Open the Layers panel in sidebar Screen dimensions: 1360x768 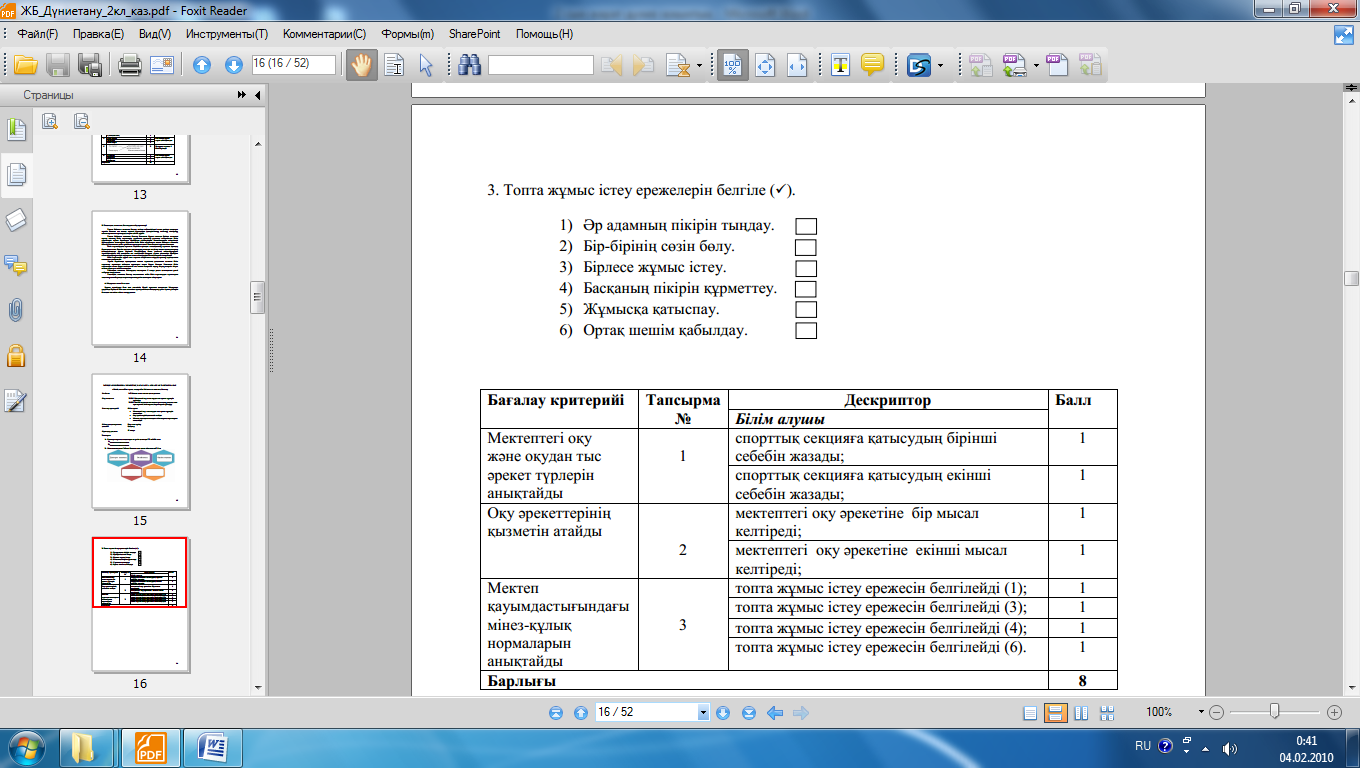pos(16,220)
